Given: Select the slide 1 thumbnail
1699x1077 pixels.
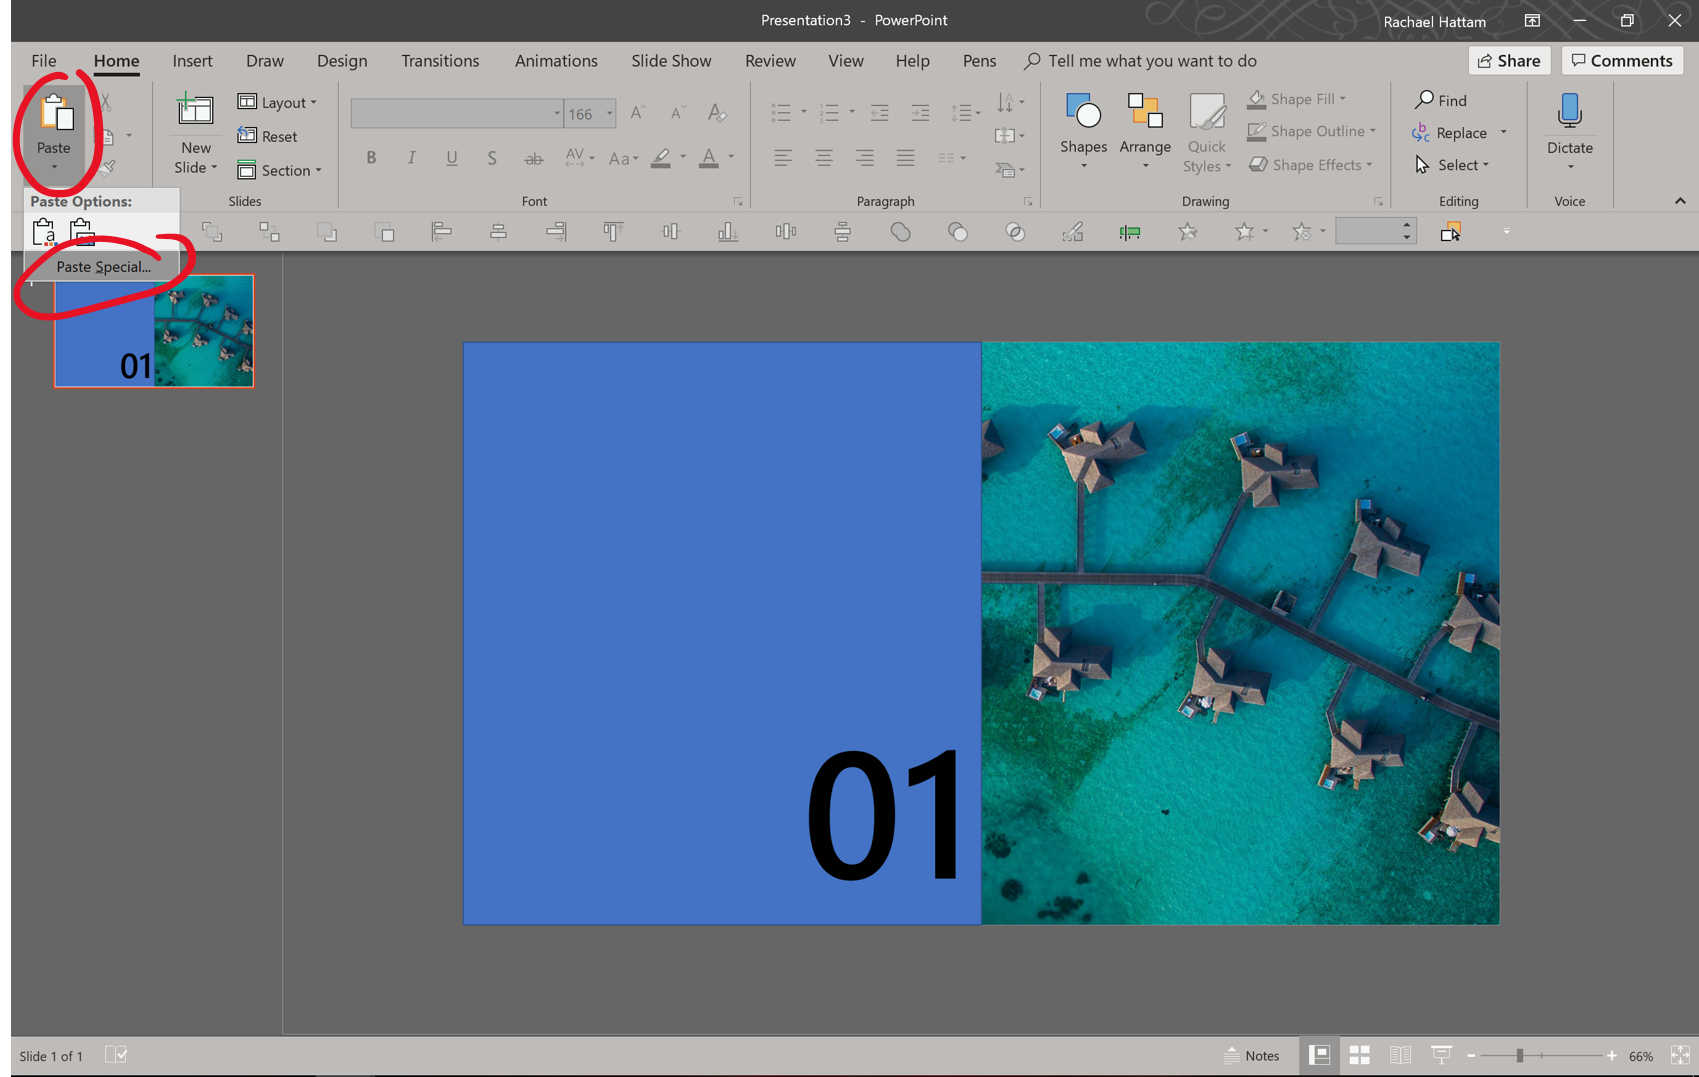Looking at the screenshot, I should coord(153,331).
